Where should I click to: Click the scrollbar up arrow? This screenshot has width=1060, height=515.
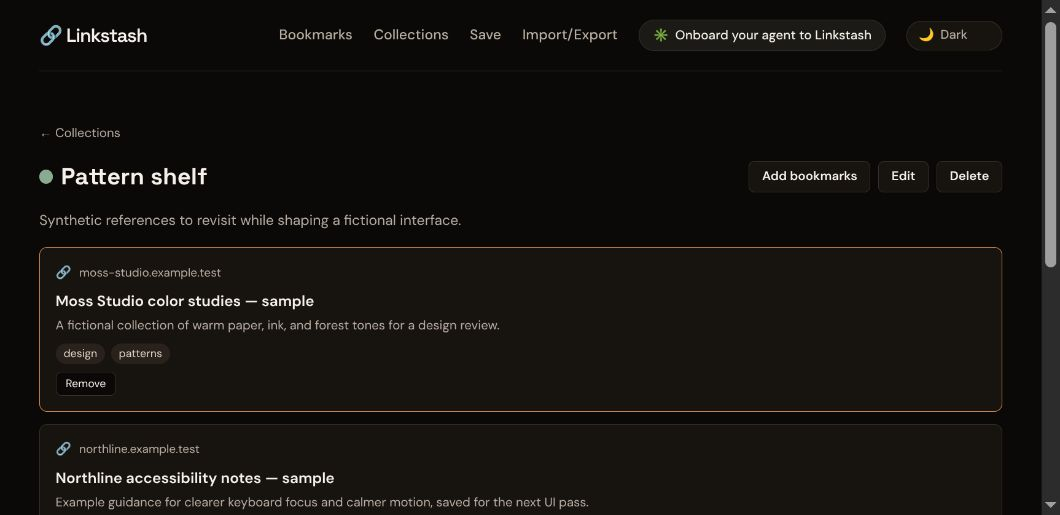click(x=1051, y=9)
